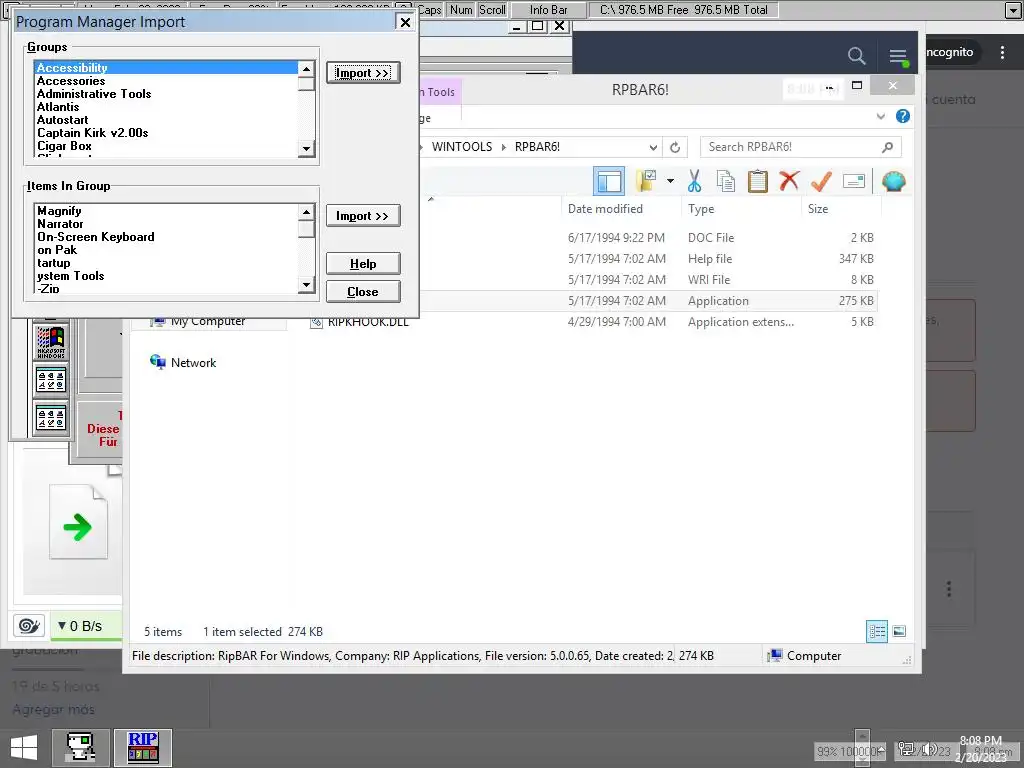Open browser three-dot menu next to Incognito
This screenshot has height=768, width=1024.
[x=1002, y=52]
